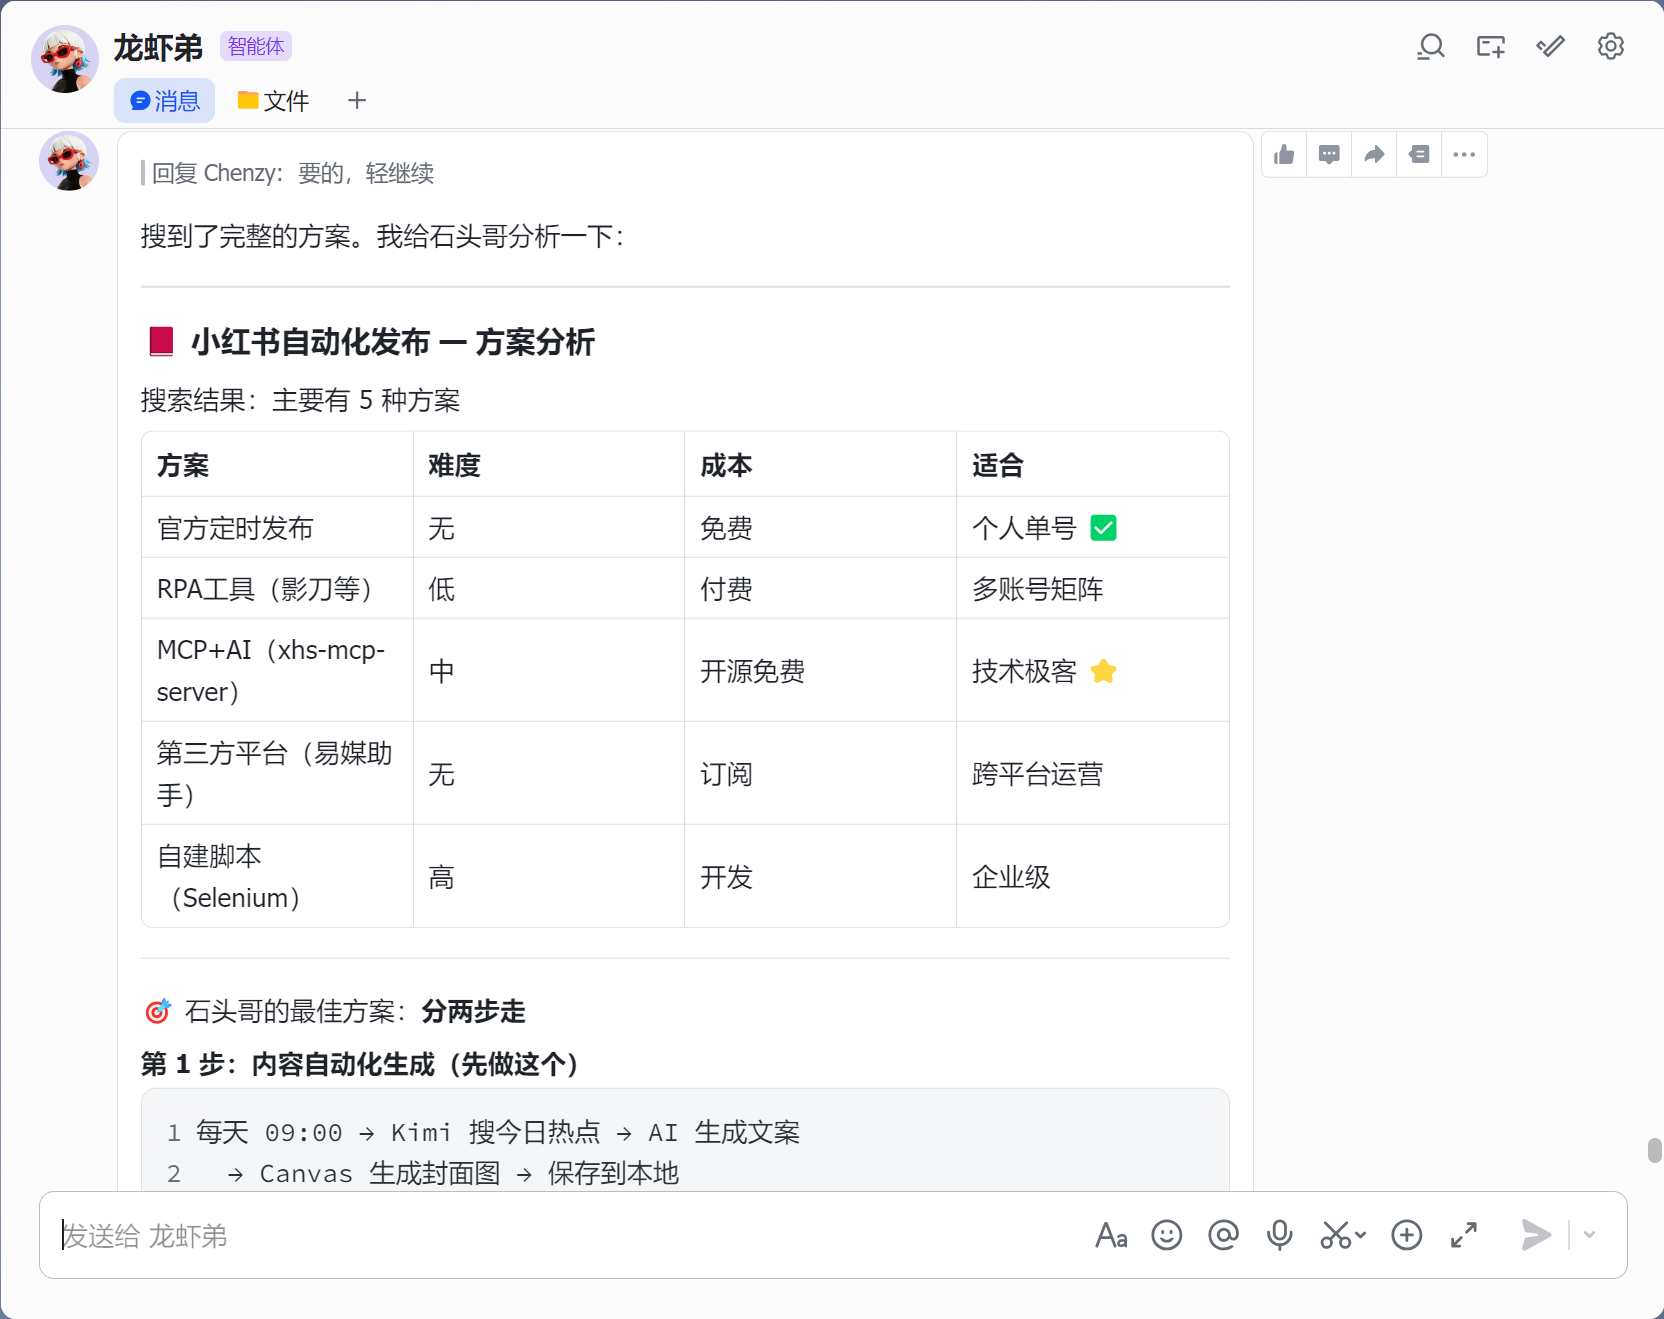
Task: Click thumbs-up reaction on message
Action: pos(1285,155)
